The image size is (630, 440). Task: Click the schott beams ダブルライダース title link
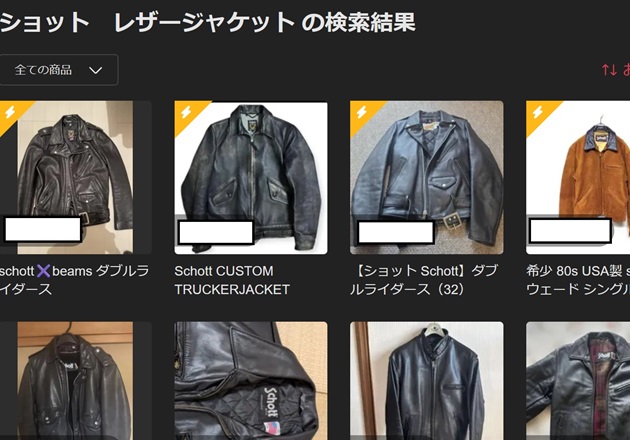[75, 280]
